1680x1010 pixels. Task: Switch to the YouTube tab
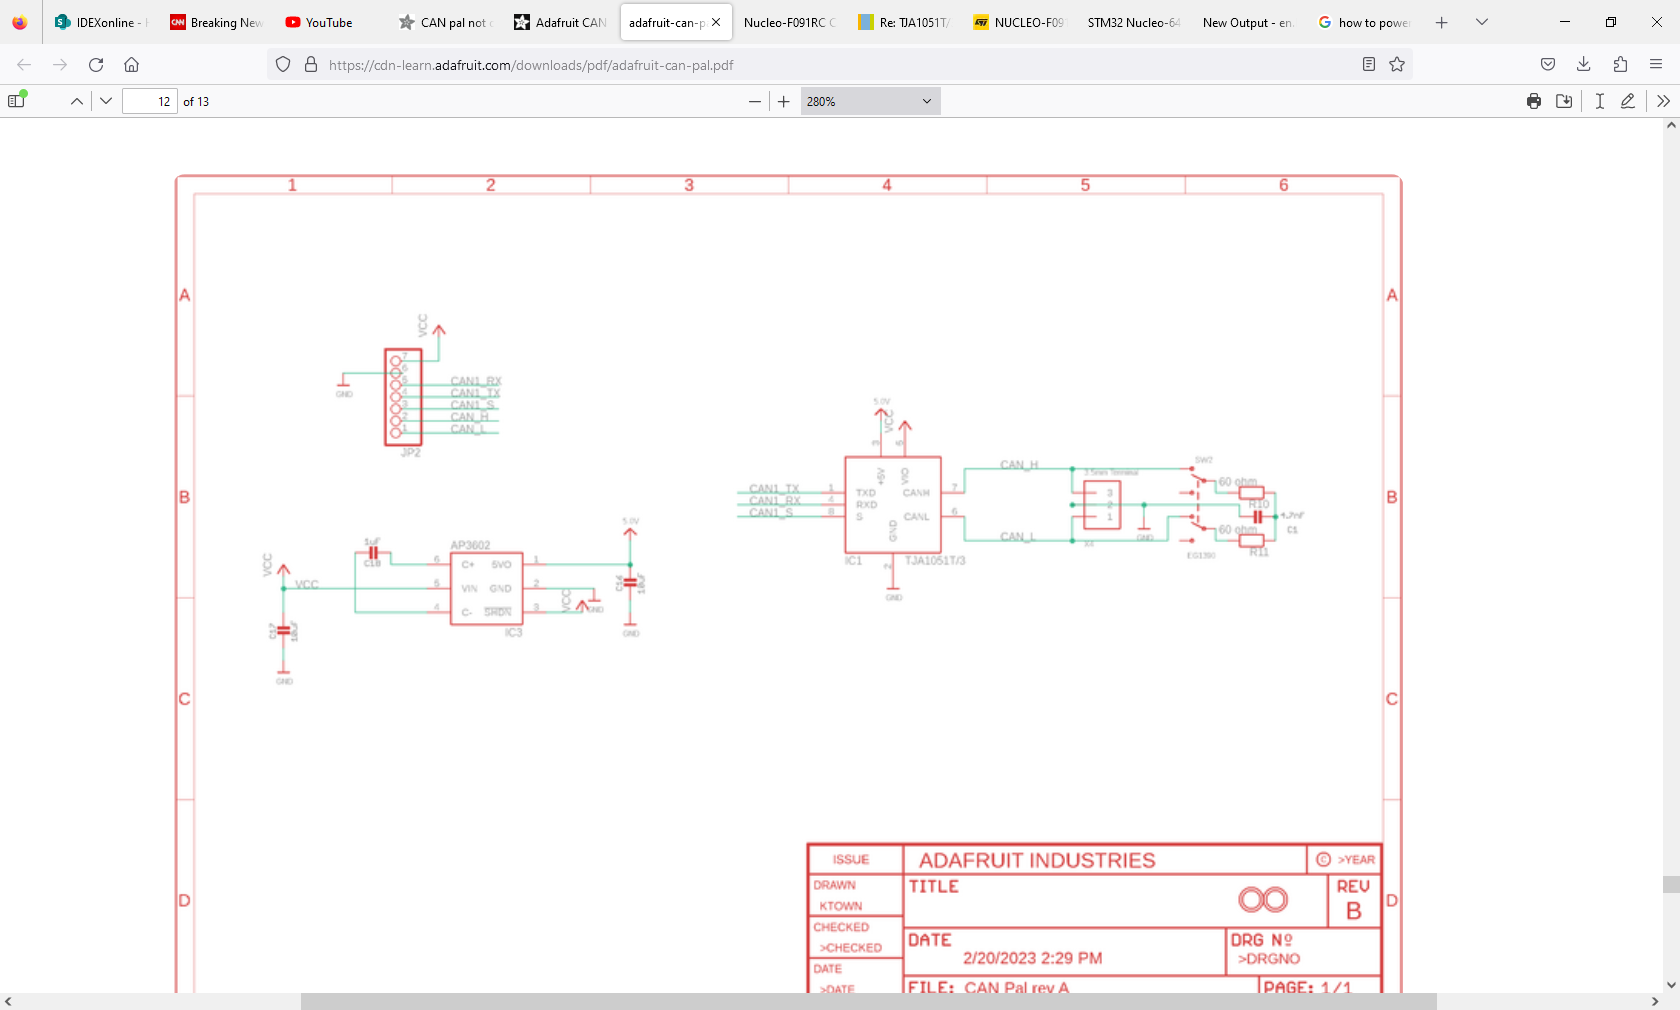[318, 22]
